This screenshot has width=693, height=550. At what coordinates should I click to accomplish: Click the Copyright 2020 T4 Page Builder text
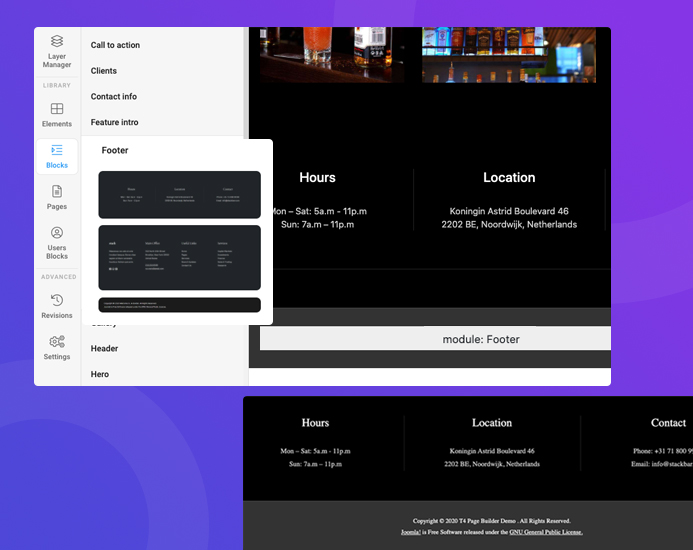pyautogui.click(x=491, y=521)
